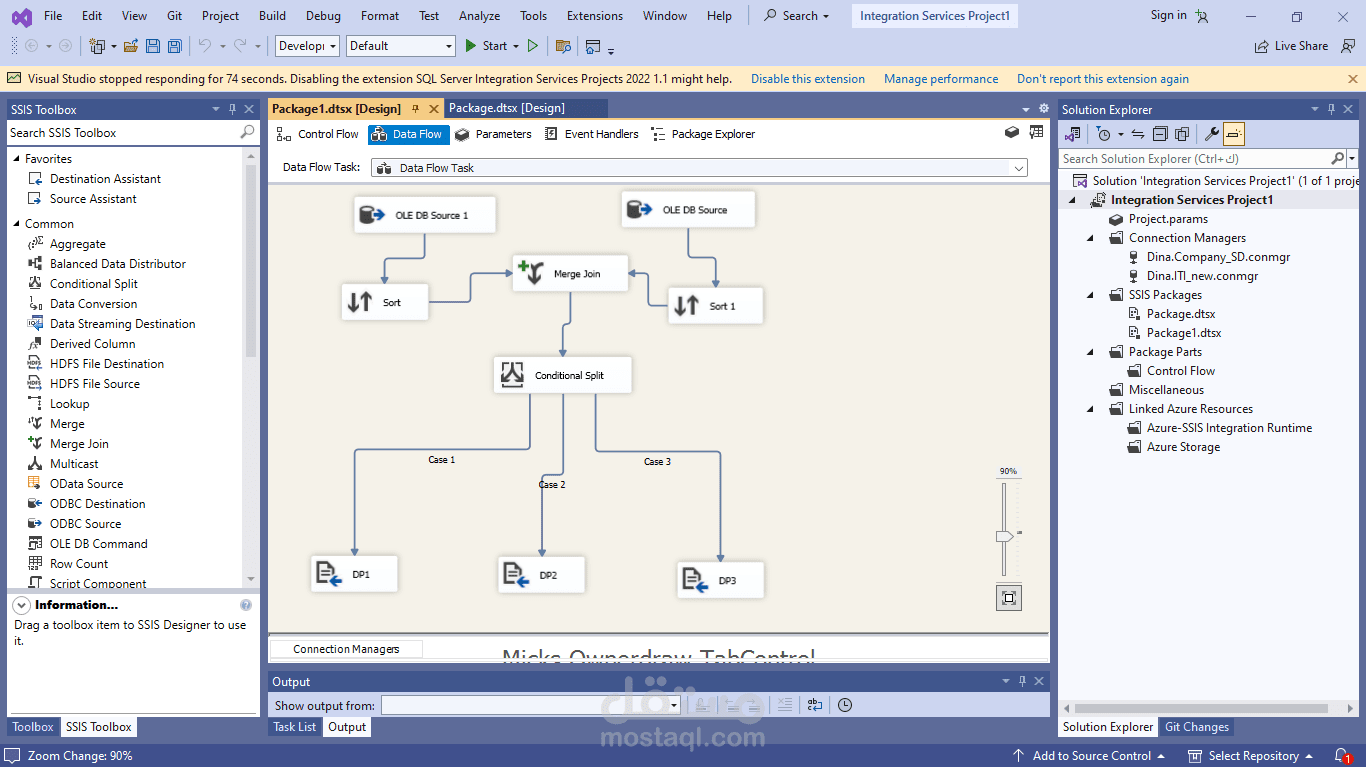Screen dimensions: 1366x767
Task: Open Properties wrench icon
Action: click(1211, 134)
